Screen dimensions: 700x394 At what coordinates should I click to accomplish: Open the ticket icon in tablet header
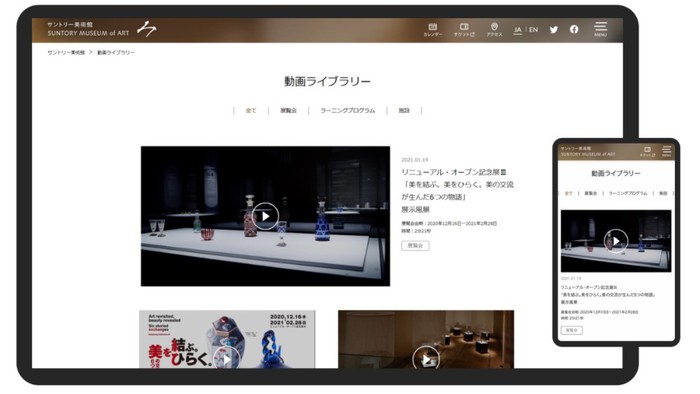tap(464, 29)
